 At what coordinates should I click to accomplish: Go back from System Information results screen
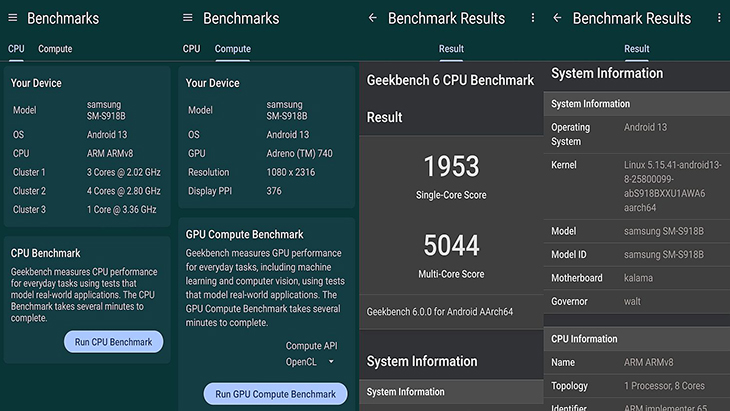(x=557, y=18)
